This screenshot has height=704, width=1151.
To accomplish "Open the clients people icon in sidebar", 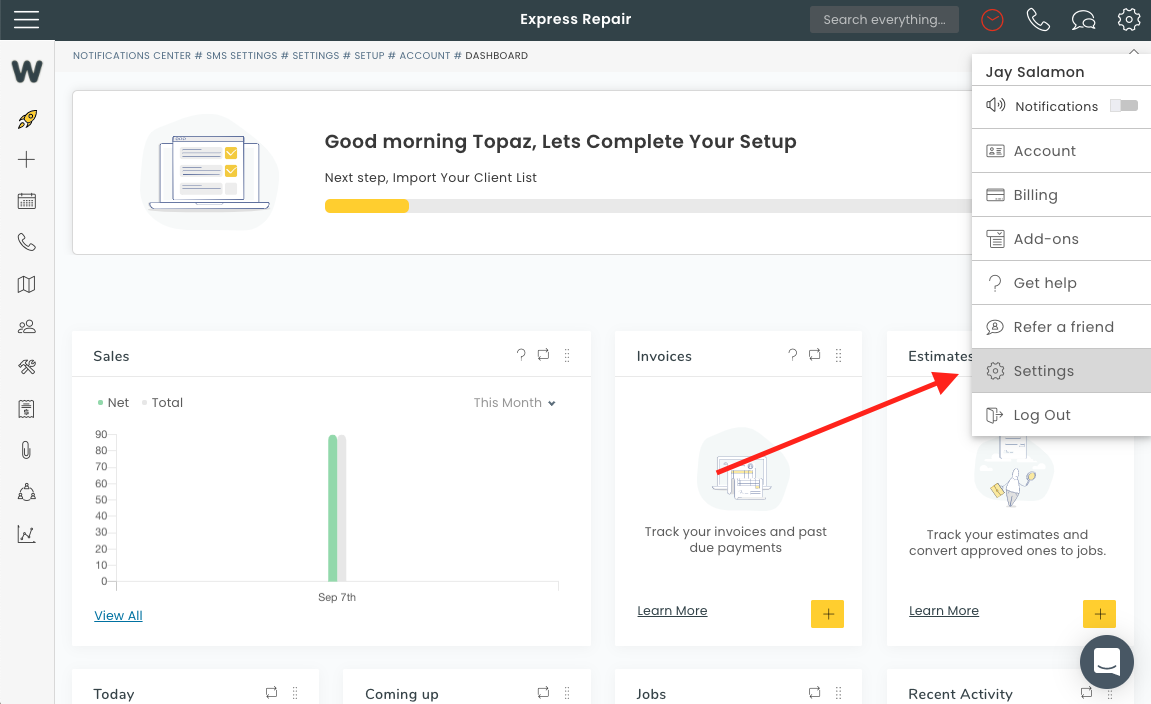I will [x=27, y=326].
